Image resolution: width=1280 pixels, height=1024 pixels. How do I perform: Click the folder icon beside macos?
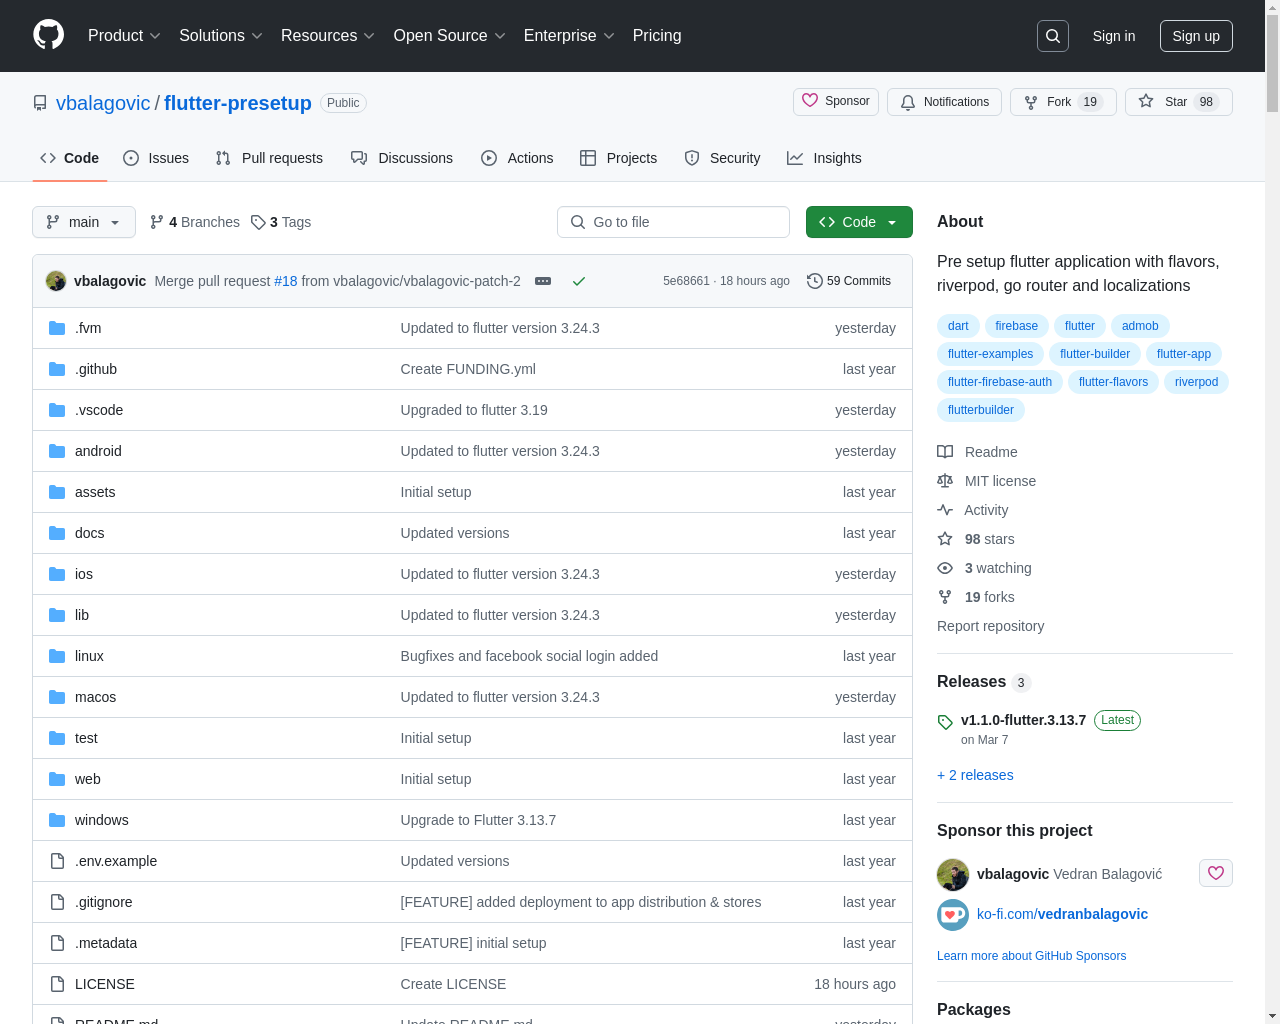(x=57, y=697)
